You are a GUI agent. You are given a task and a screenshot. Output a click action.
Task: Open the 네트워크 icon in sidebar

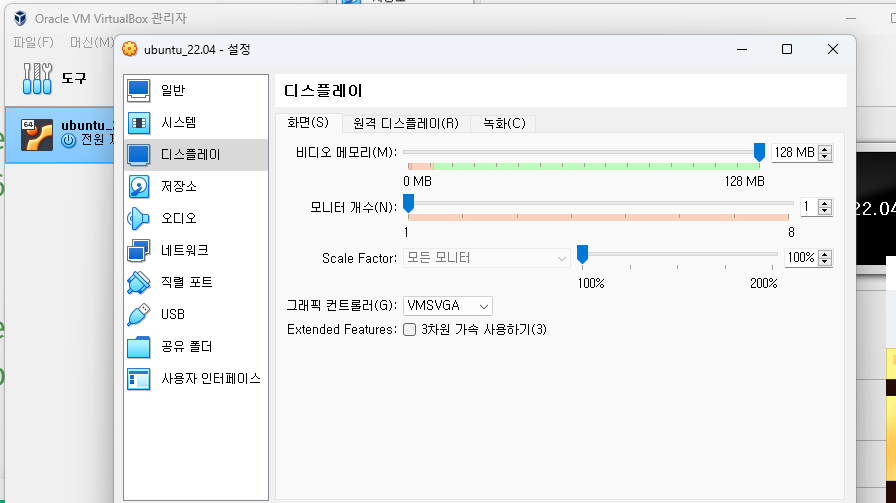tap(139, 250)
